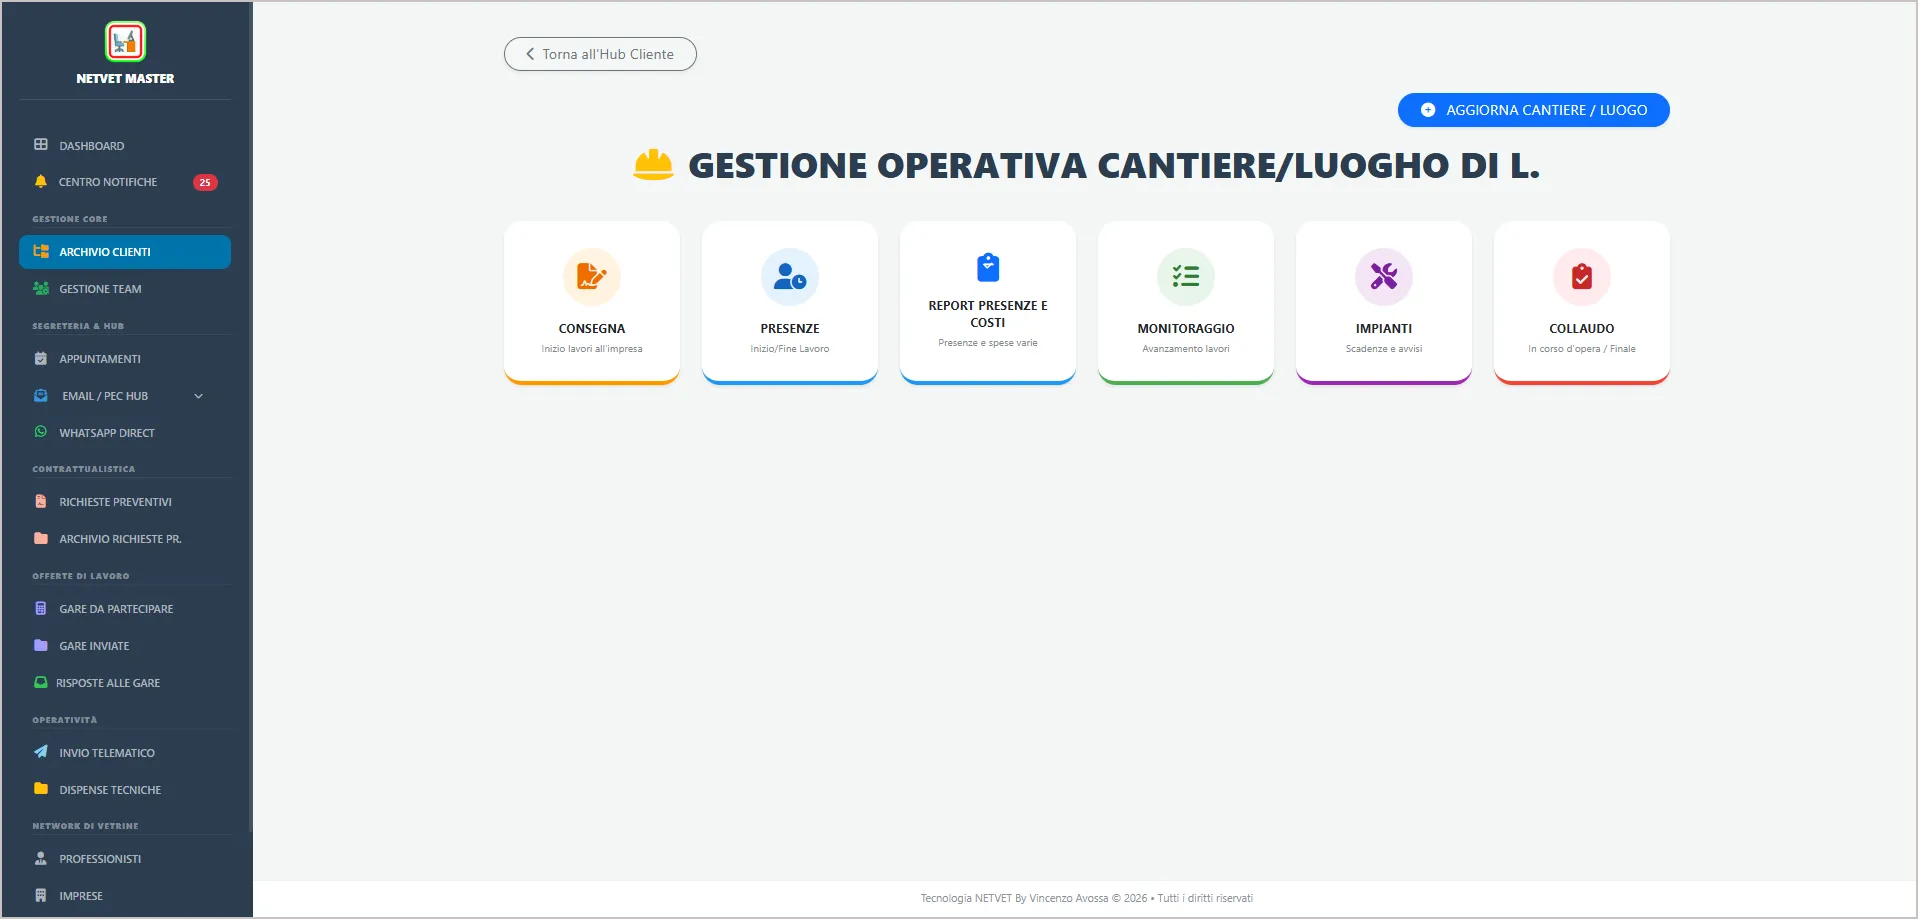This screenshot has width=1918, height=919.
Task: Click the 25 notifications badge
Action: coord(205,182)
